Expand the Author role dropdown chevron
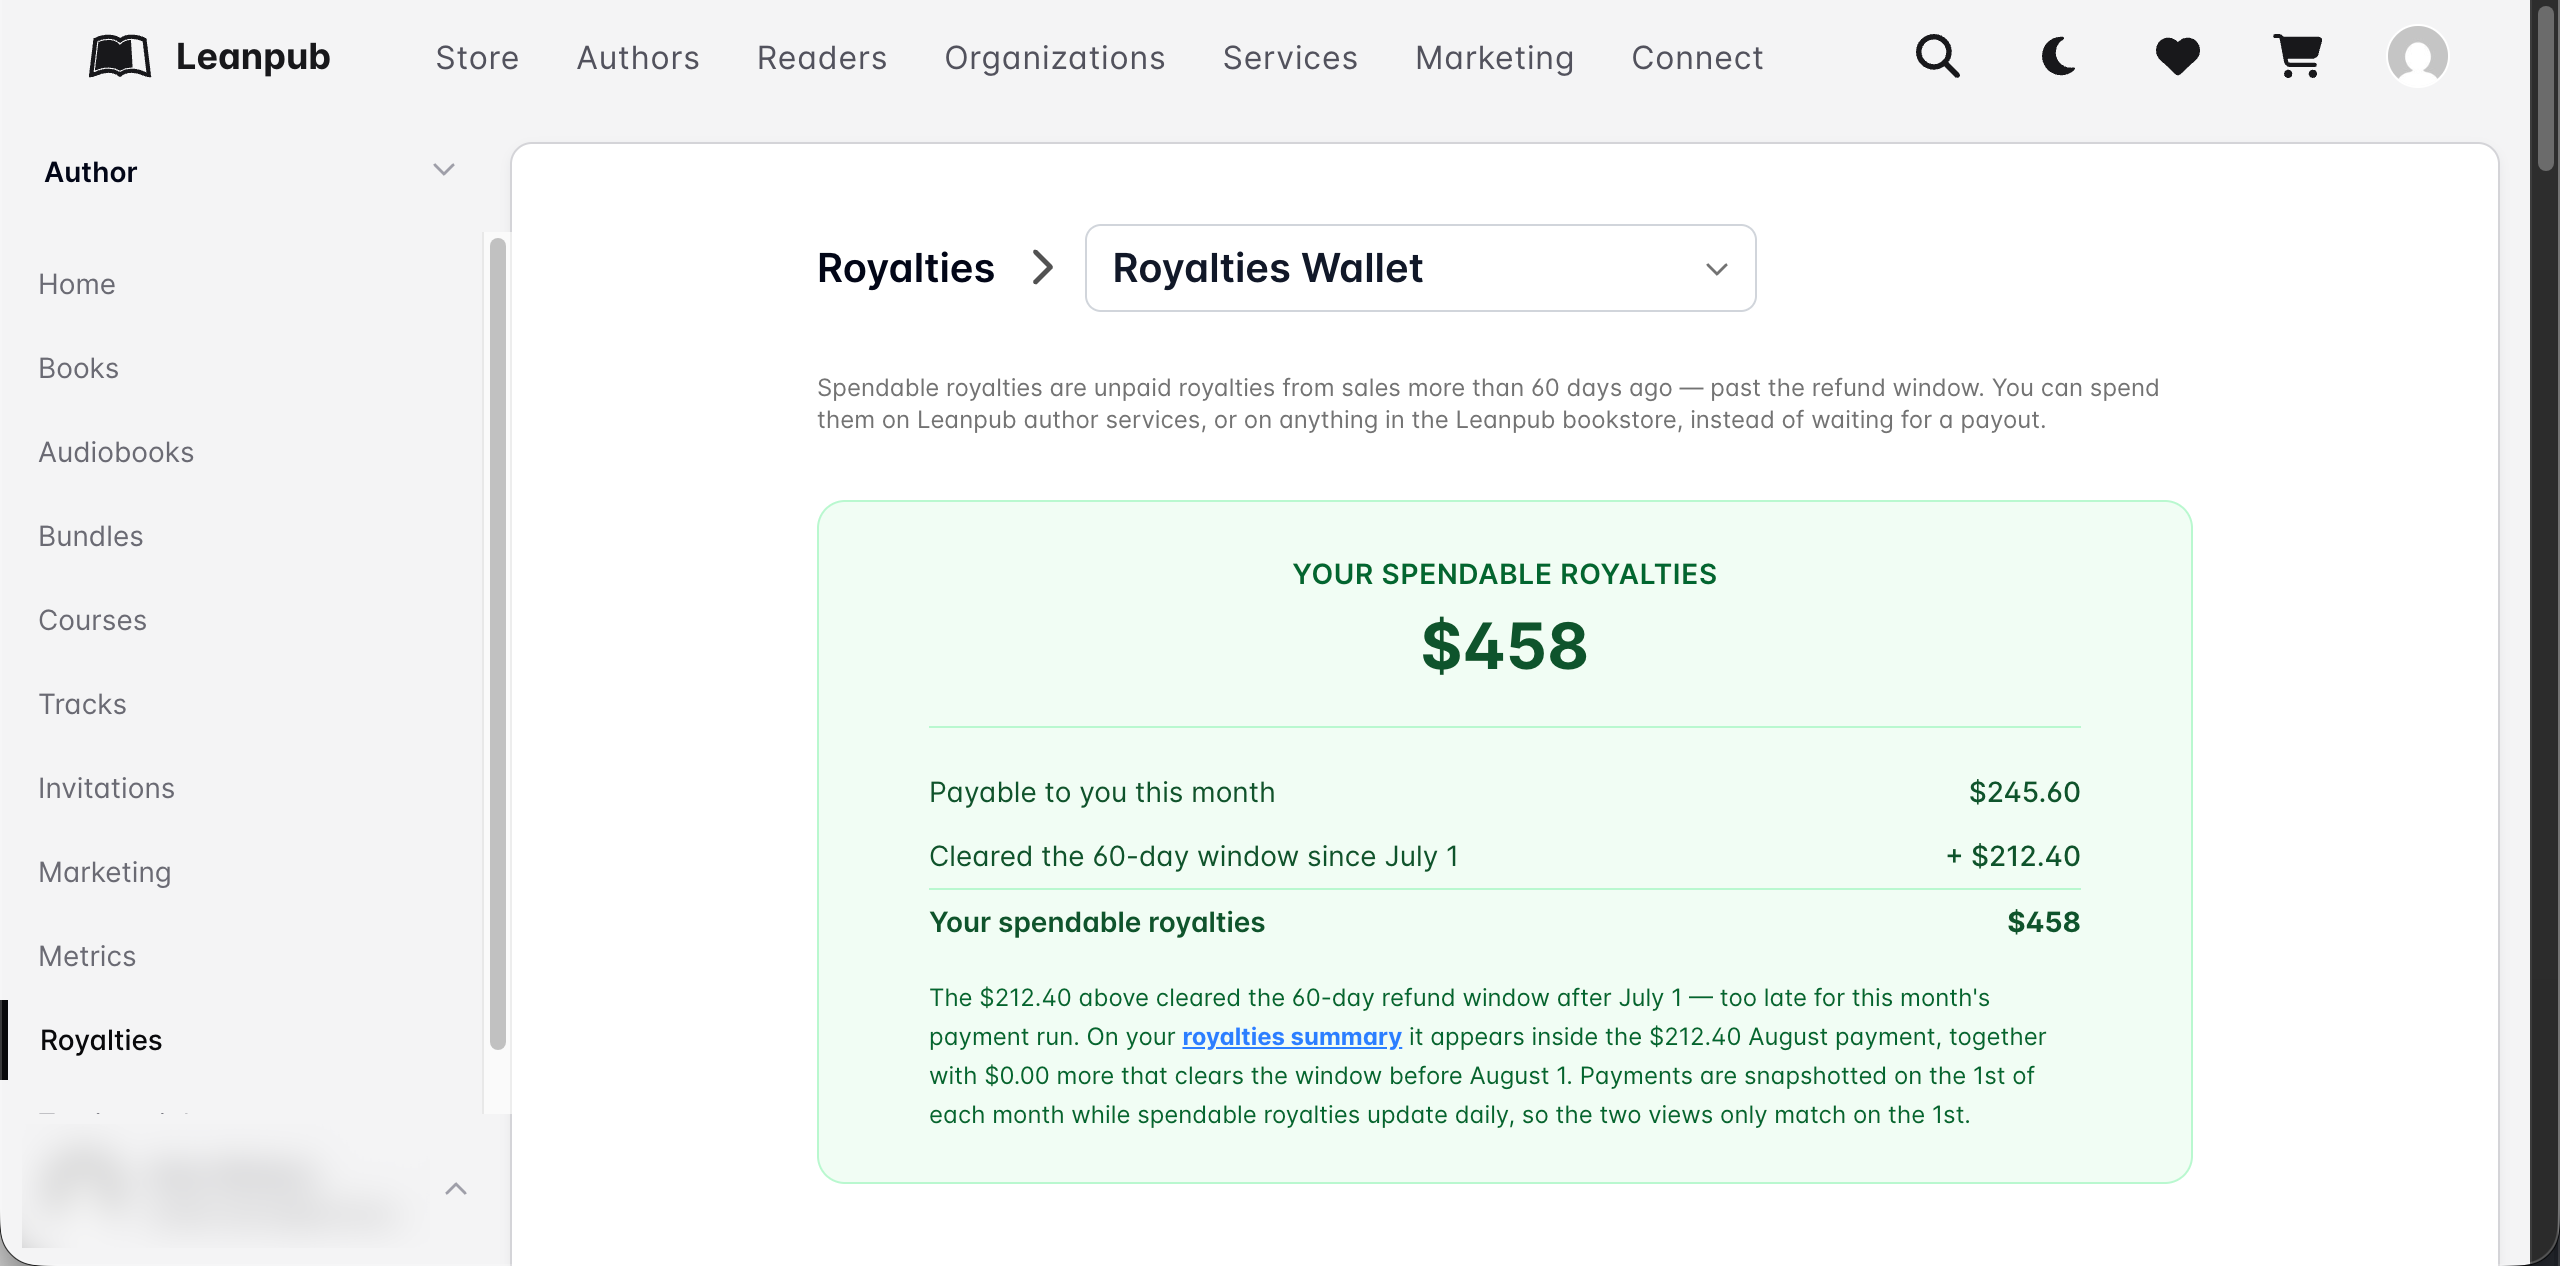2560x1266 pixels. 444,170
